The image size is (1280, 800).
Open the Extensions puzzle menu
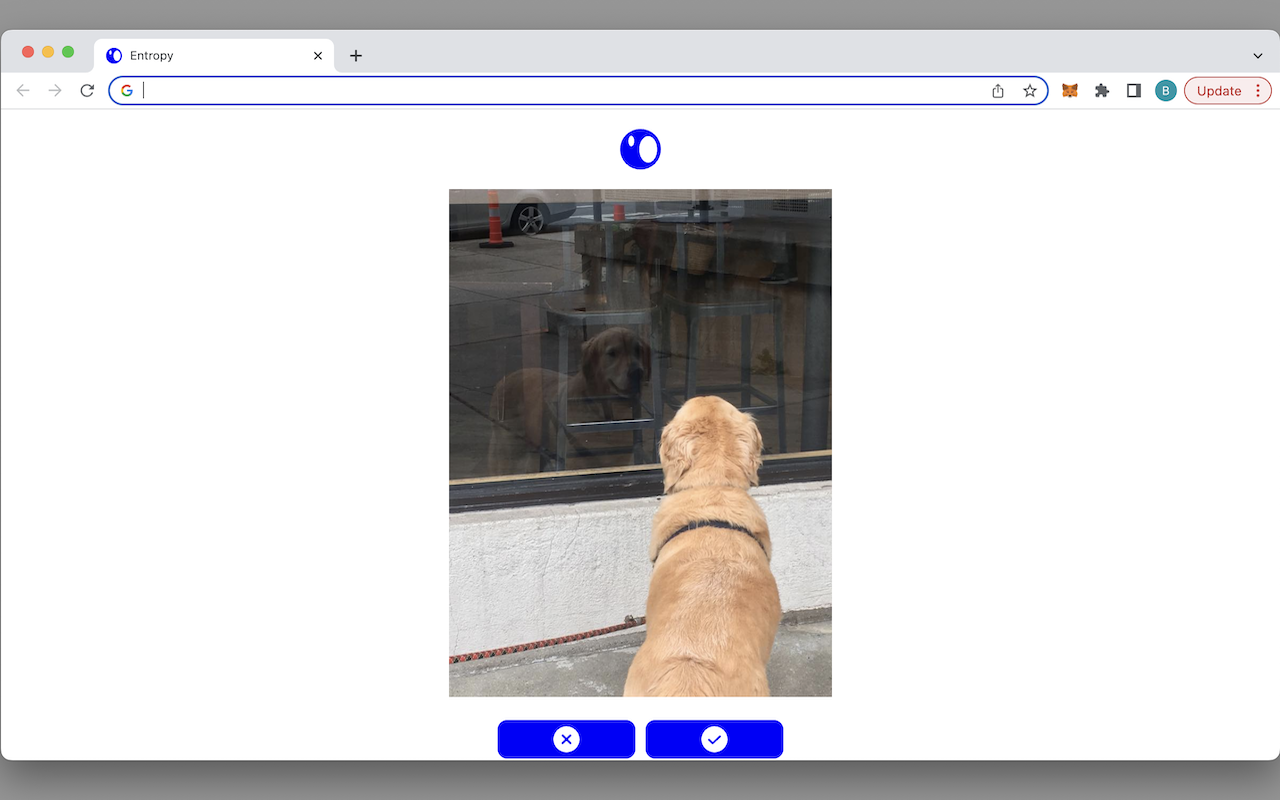click(x=1102, y=91)
